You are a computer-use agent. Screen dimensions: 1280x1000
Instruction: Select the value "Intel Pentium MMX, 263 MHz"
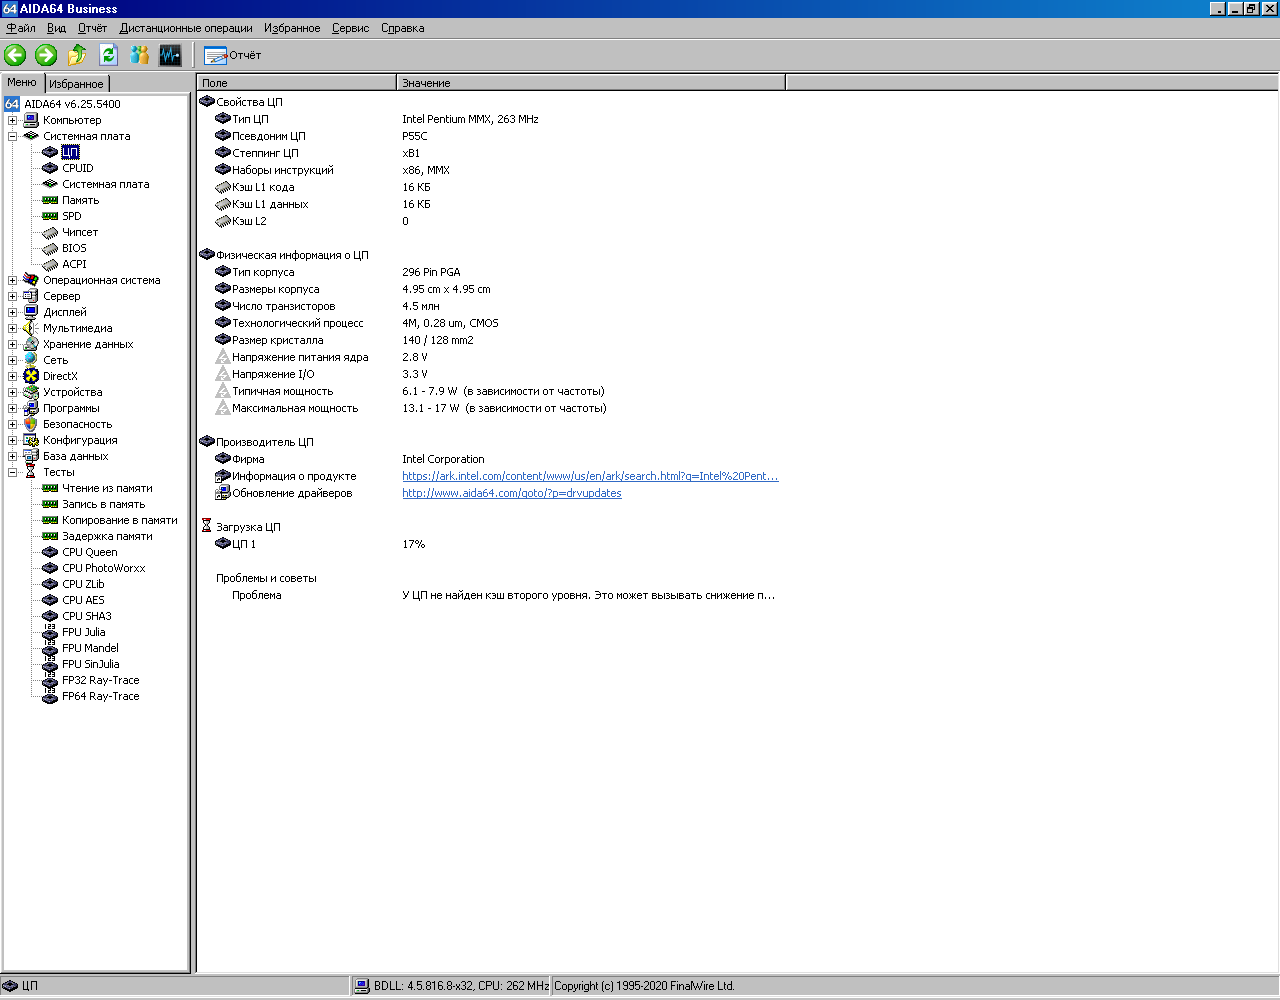point(470,119)
